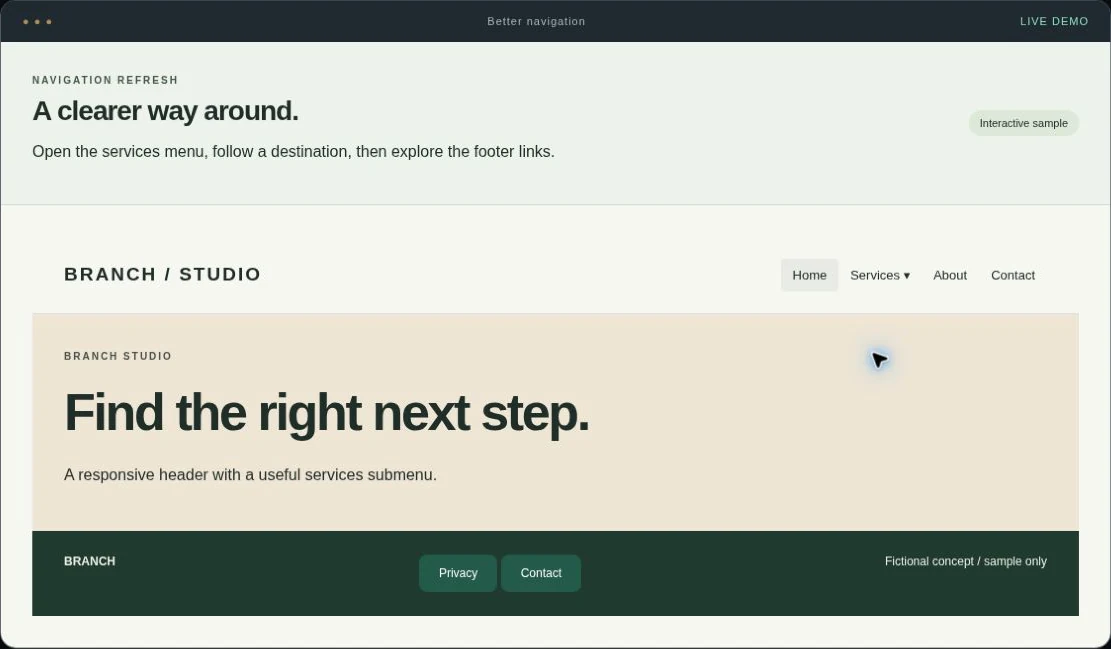Select the Home nav item

(809, 275)
